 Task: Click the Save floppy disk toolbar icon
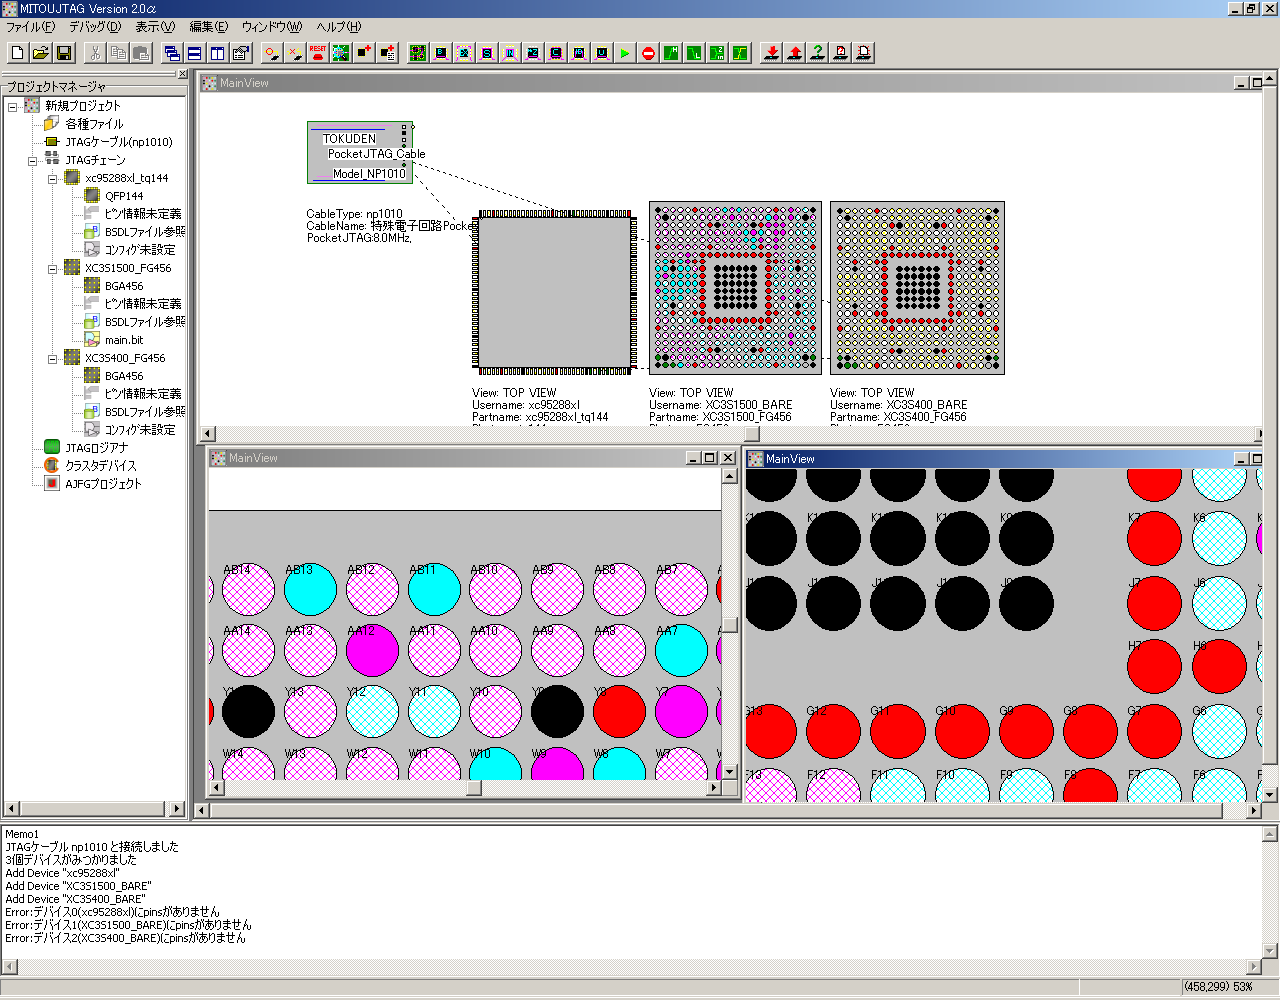click(64, 53)
